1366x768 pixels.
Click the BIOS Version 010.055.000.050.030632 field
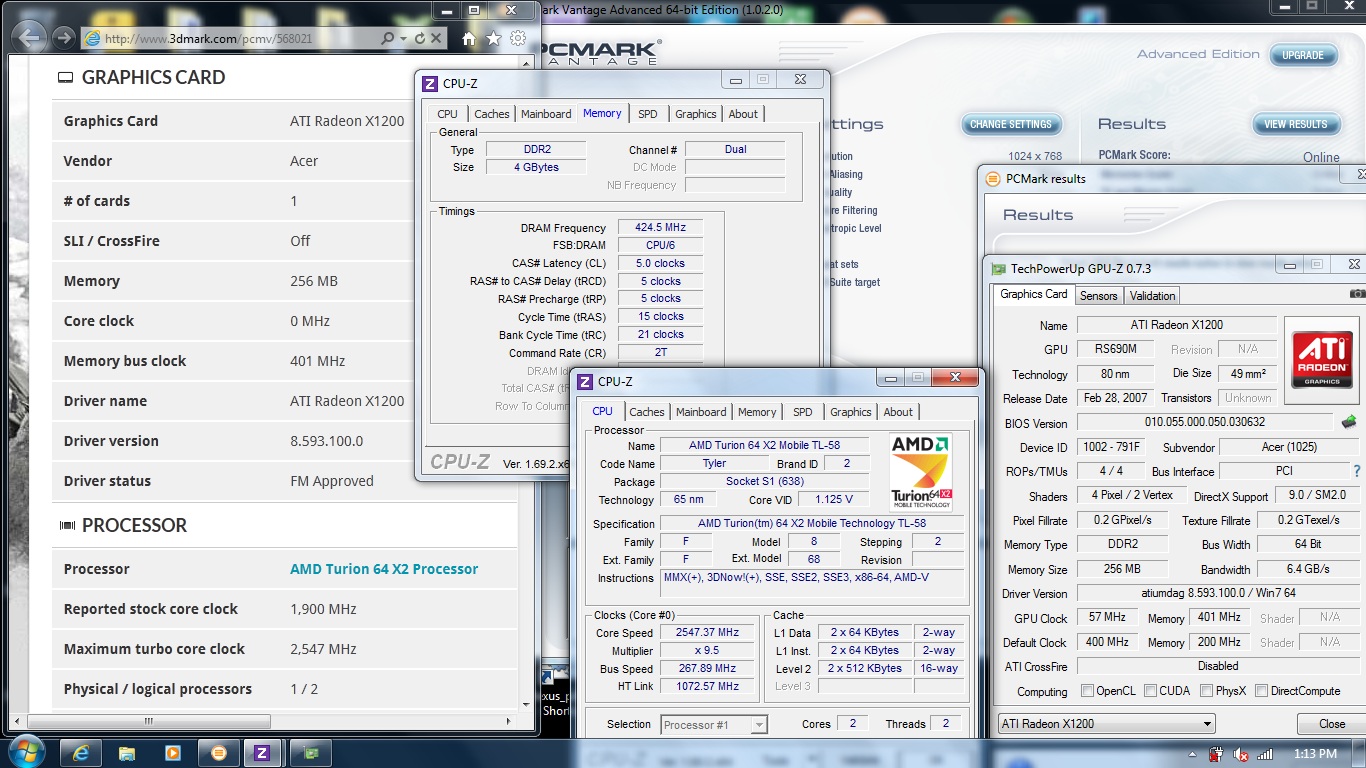[x=1205, y=422]
